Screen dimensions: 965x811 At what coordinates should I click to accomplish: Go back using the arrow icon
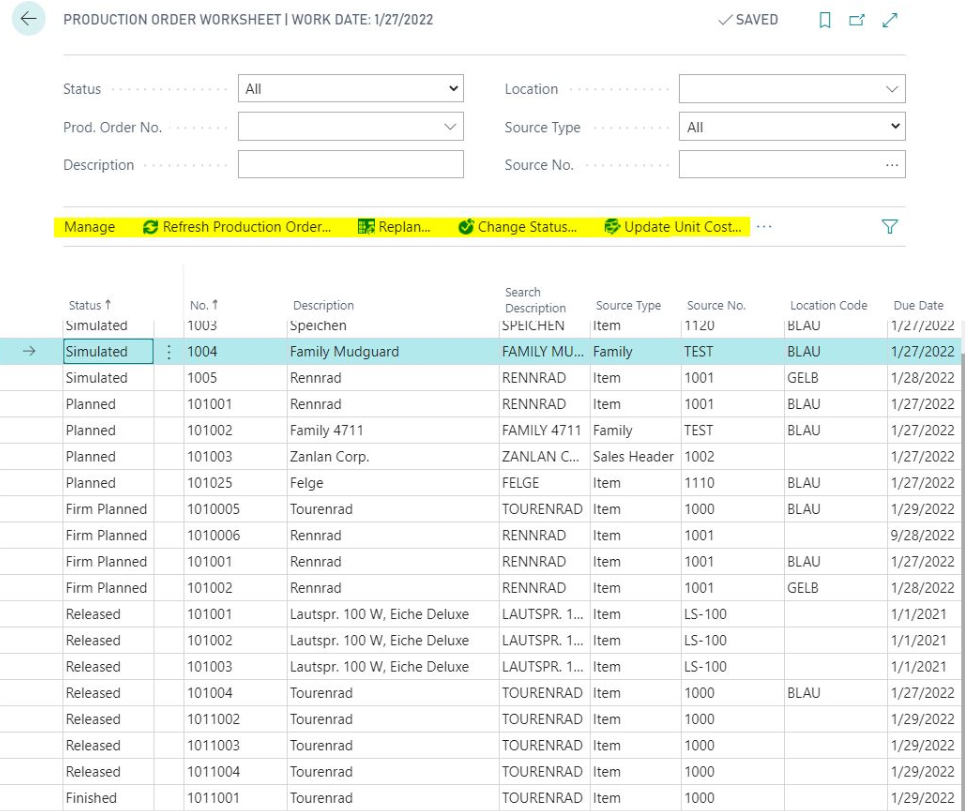point(28,19)
